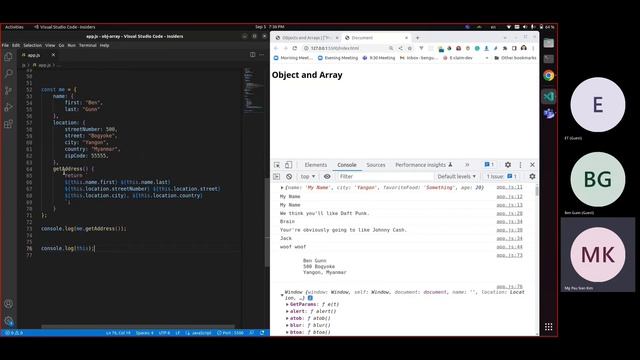Expand the GetParams function entry

click(287, 304)
